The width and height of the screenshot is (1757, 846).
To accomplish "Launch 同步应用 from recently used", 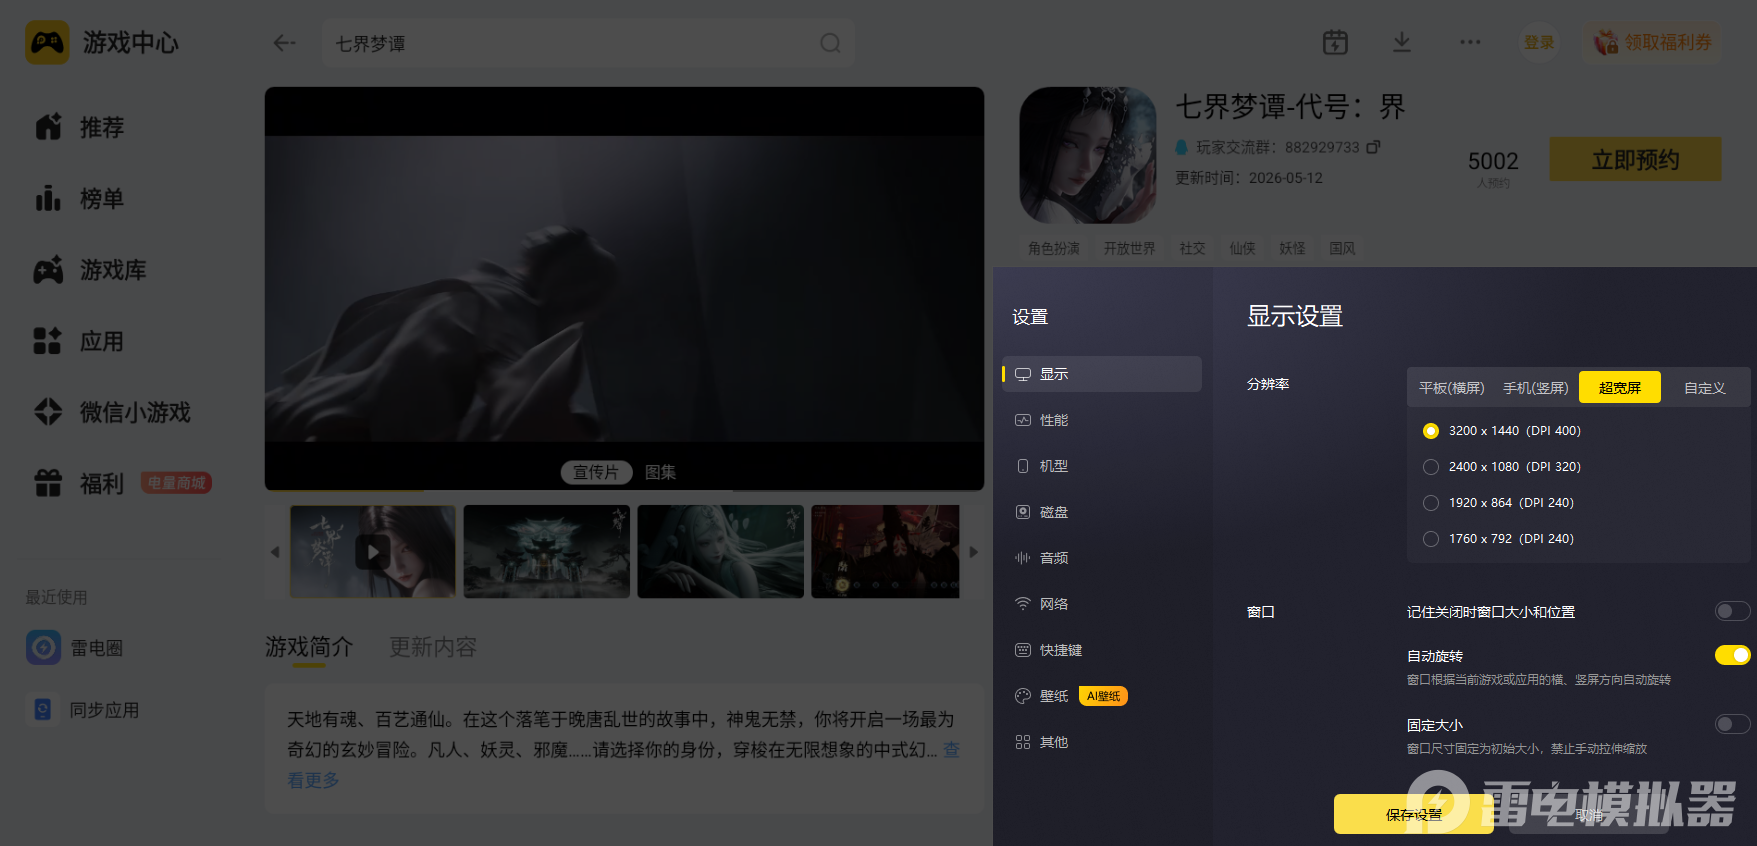I will coord(83,710).
